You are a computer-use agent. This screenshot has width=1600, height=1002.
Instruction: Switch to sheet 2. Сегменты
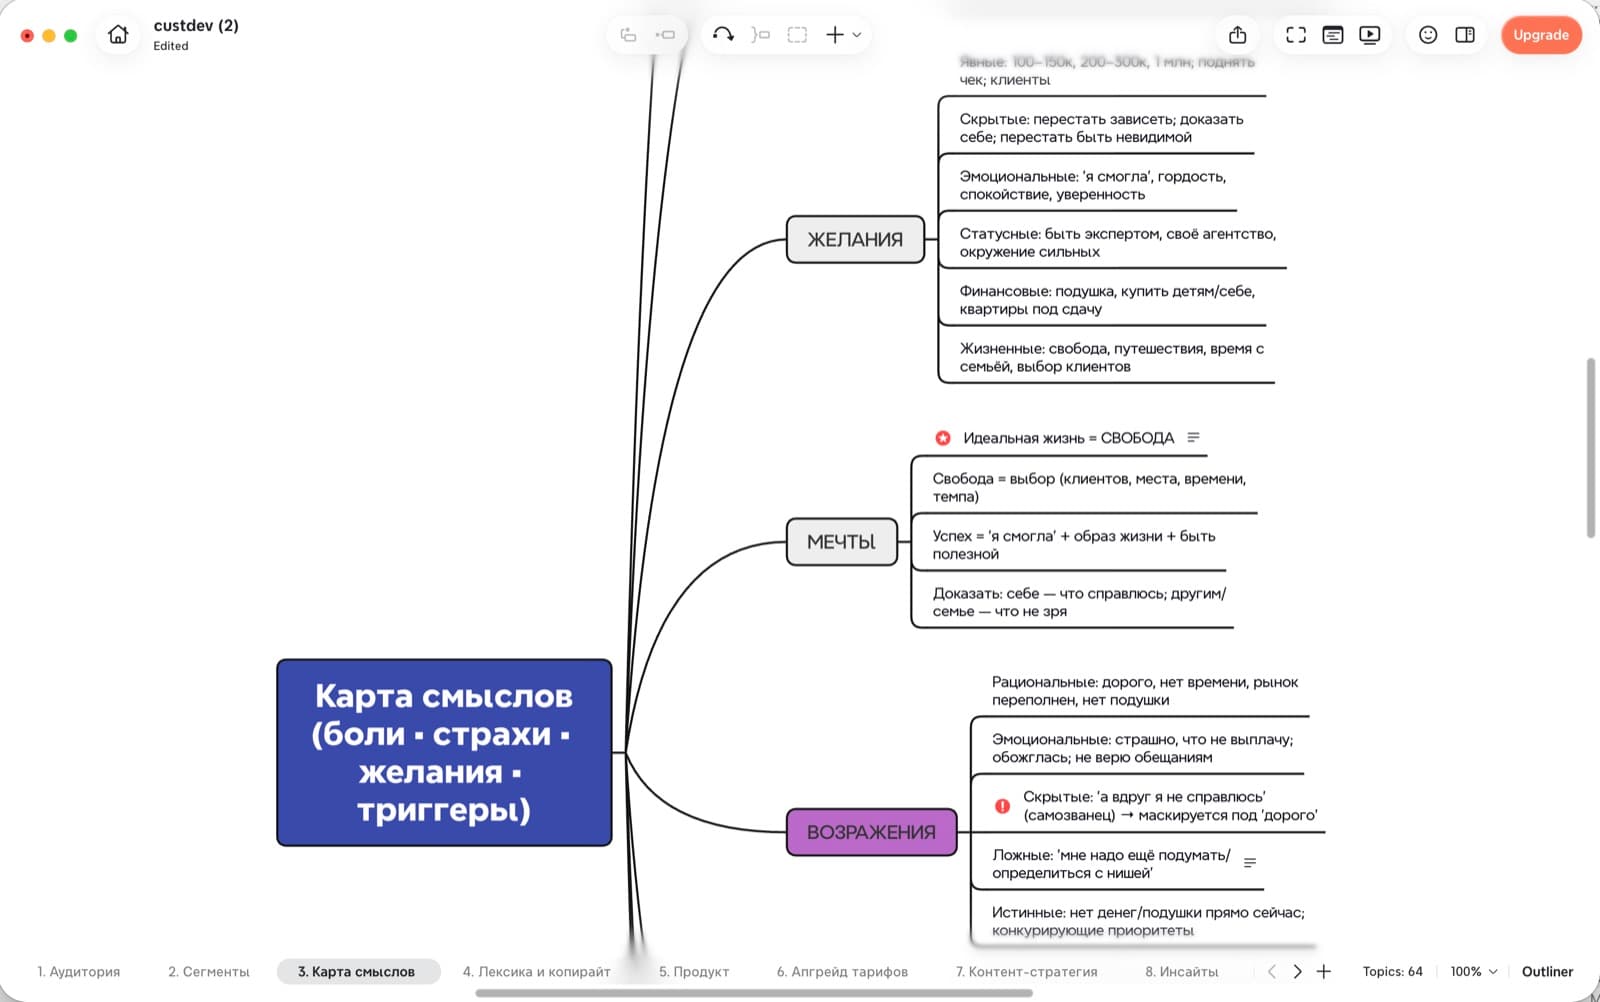coord(209,971)
